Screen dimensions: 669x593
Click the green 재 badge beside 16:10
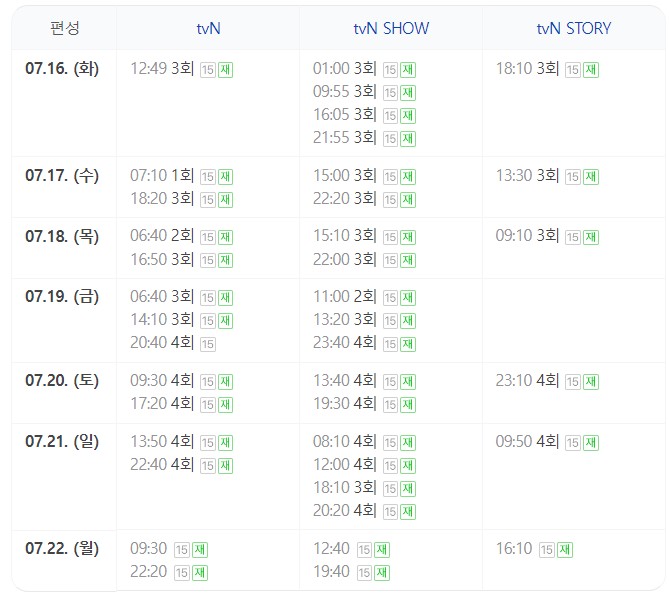coord(565,550)
